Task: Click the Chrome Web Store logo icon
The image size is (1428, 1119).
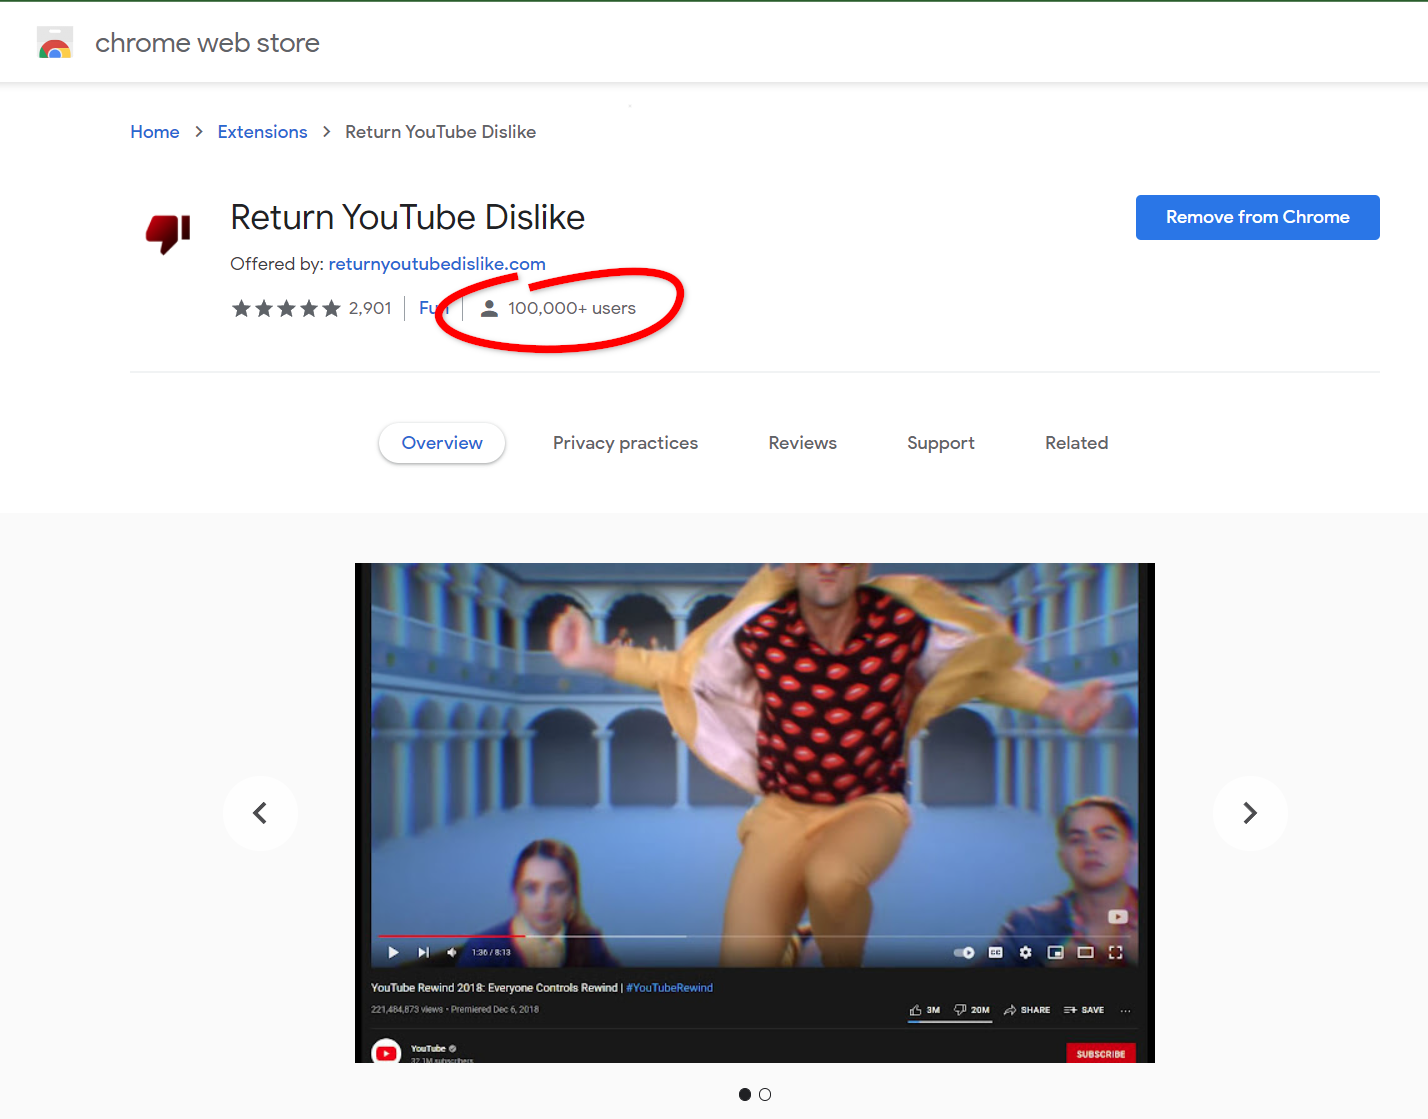Action: click(55, 43)
